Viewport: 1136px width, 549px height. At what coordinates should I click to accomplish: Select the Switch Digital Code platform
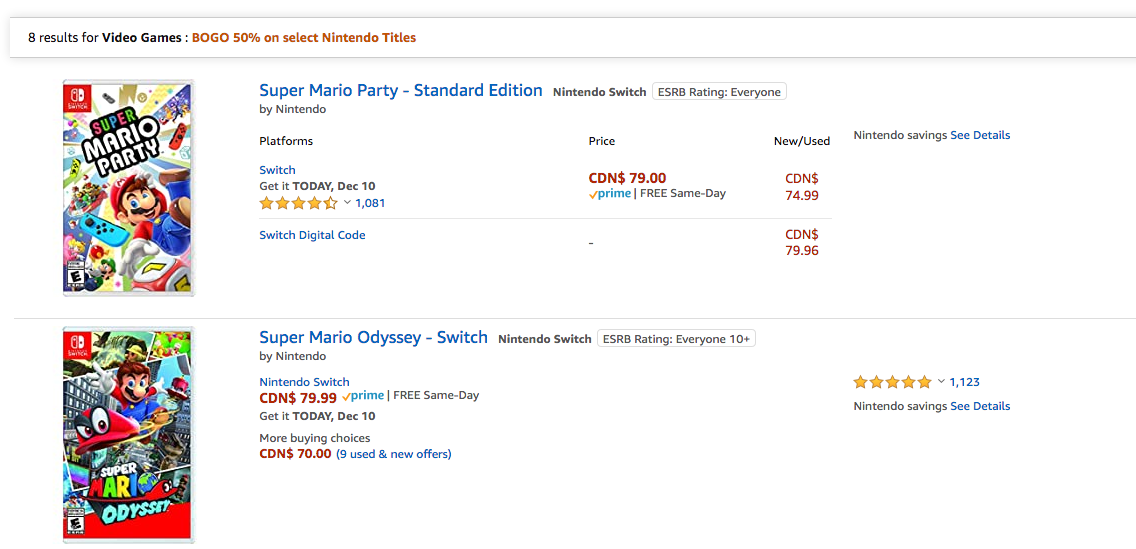pos(312,235)
